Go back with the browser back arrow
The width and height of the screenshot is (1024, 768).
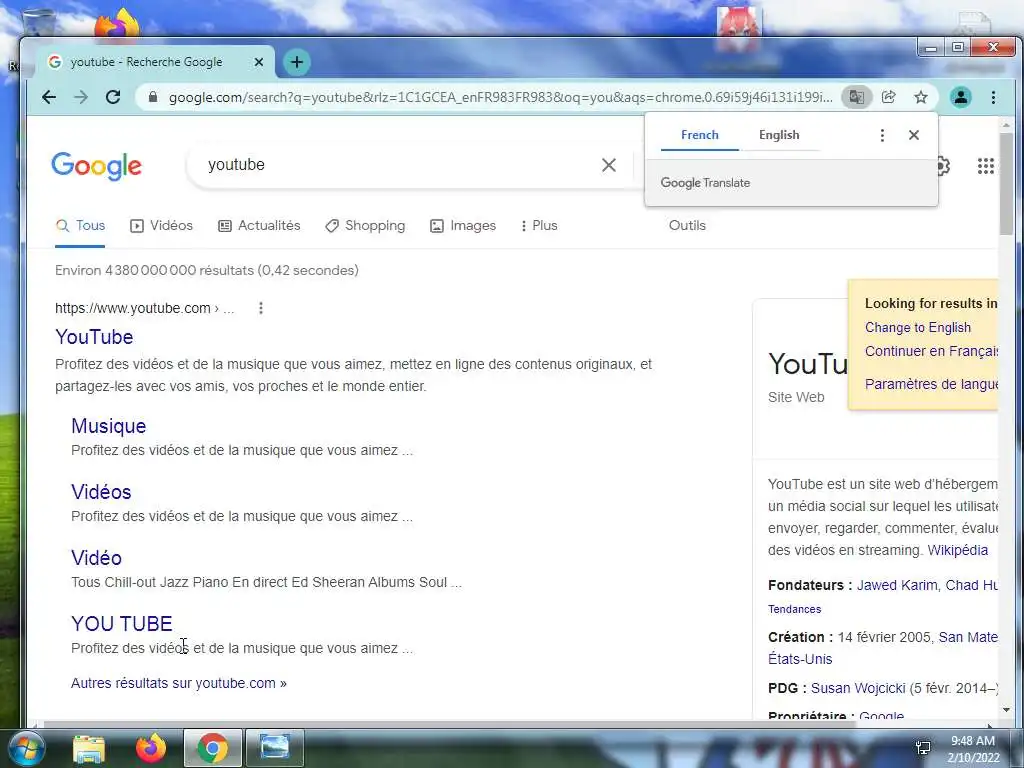coord(49,97)
